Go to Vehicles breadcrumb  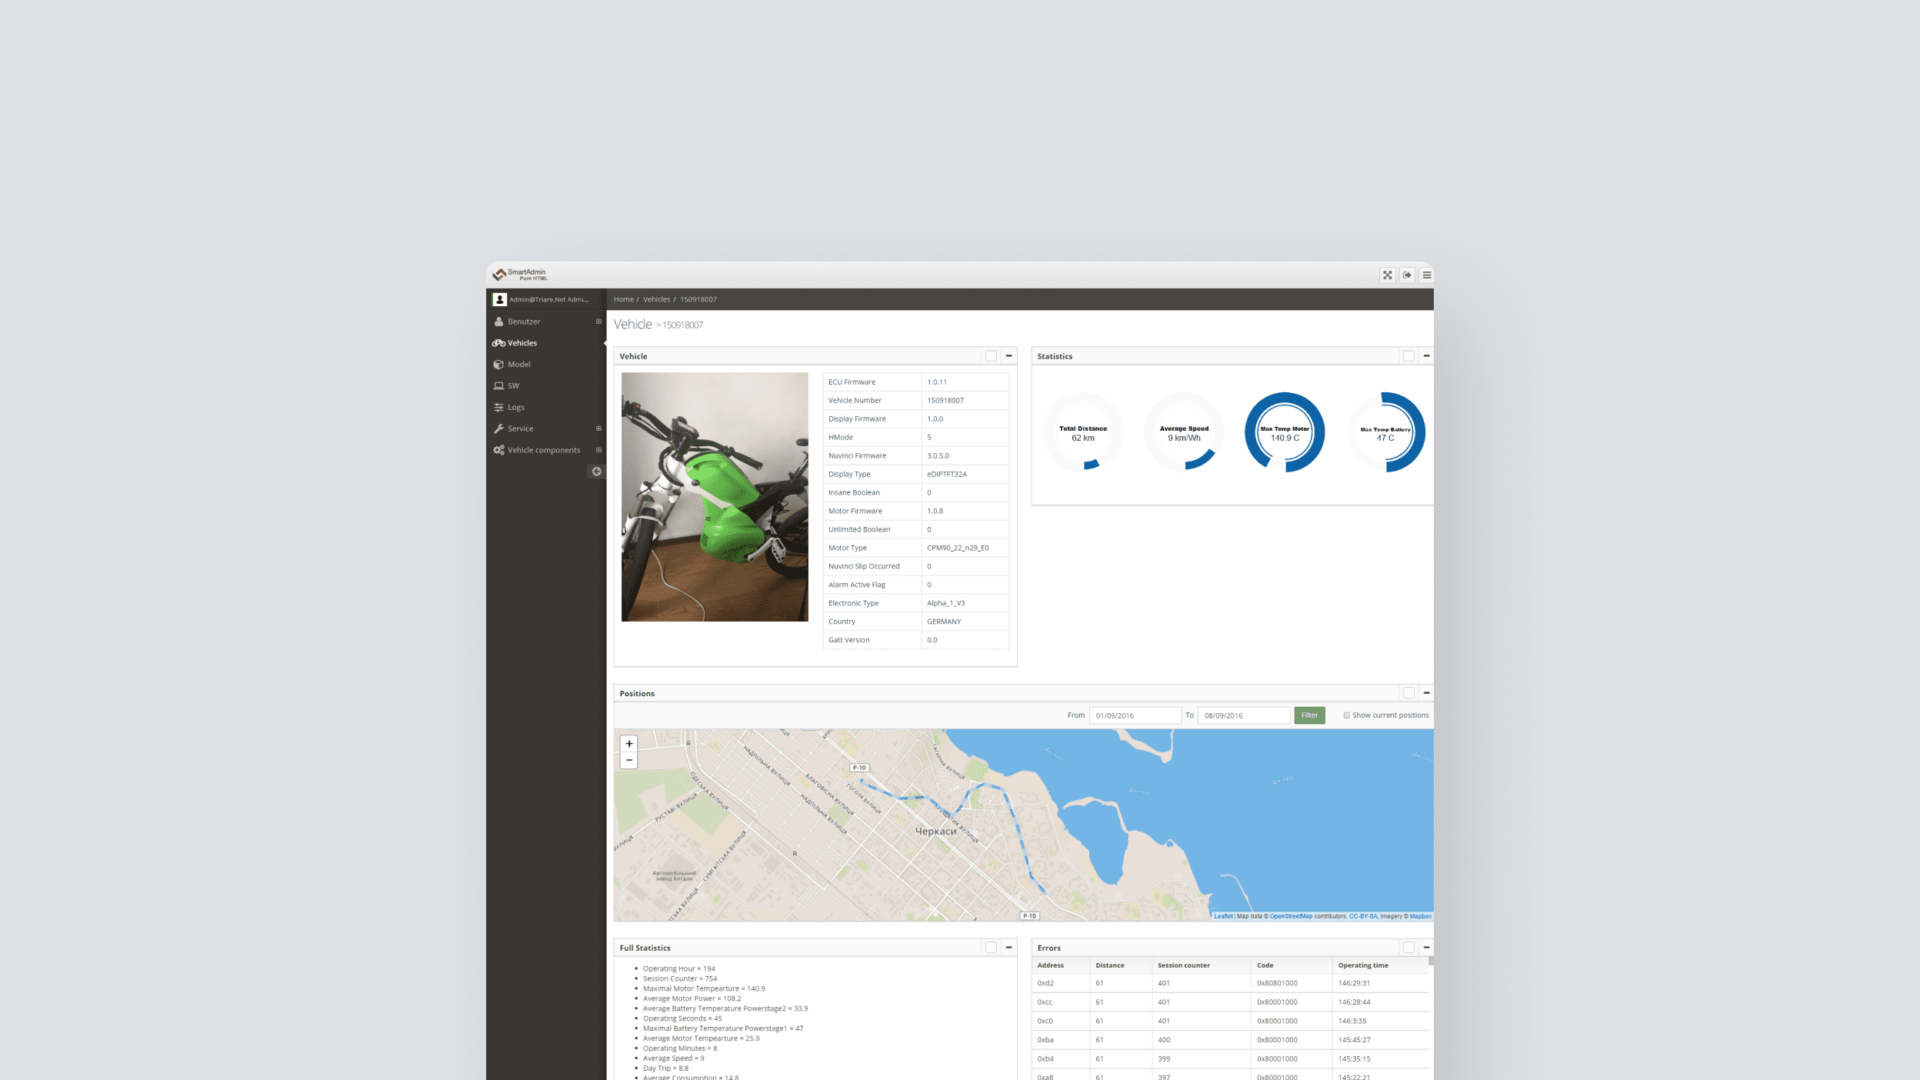pos(657,299)
